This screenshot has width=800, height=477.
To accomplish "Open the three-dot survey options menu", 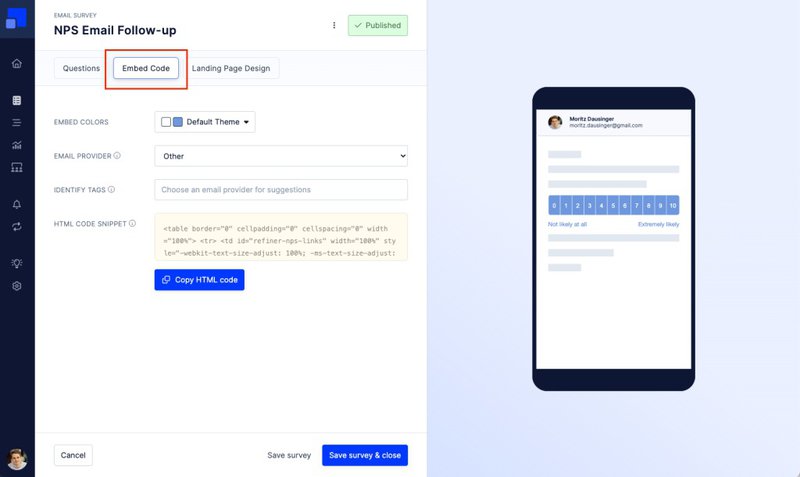I will point(334,25).
